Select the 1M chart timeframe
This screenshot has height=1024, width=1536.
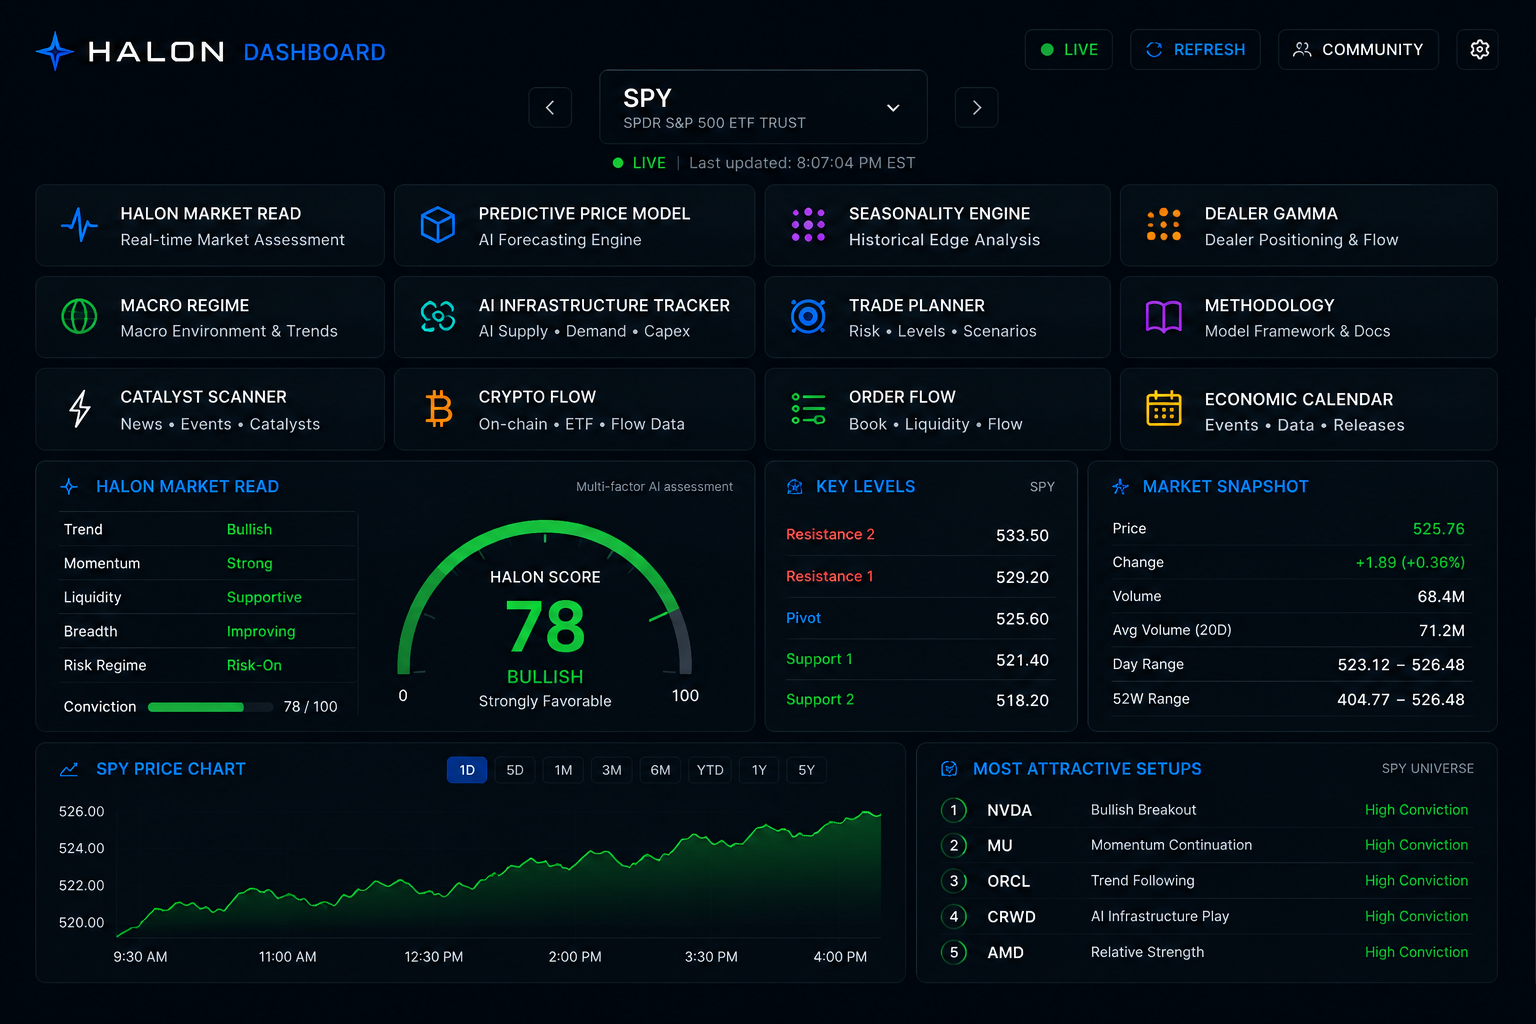coord(564,770)
